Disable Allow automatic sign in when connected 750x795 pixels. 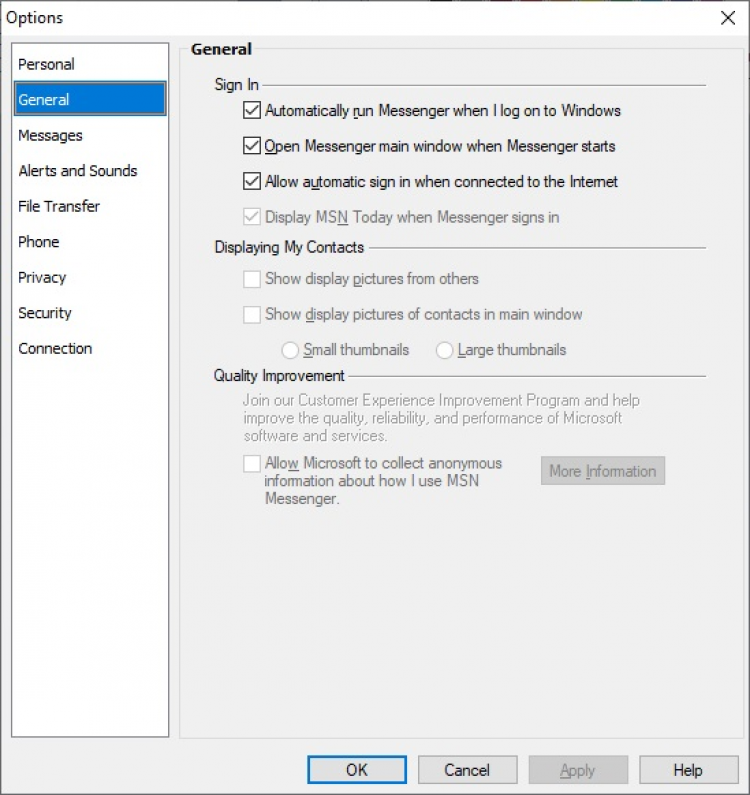(252, 182)
